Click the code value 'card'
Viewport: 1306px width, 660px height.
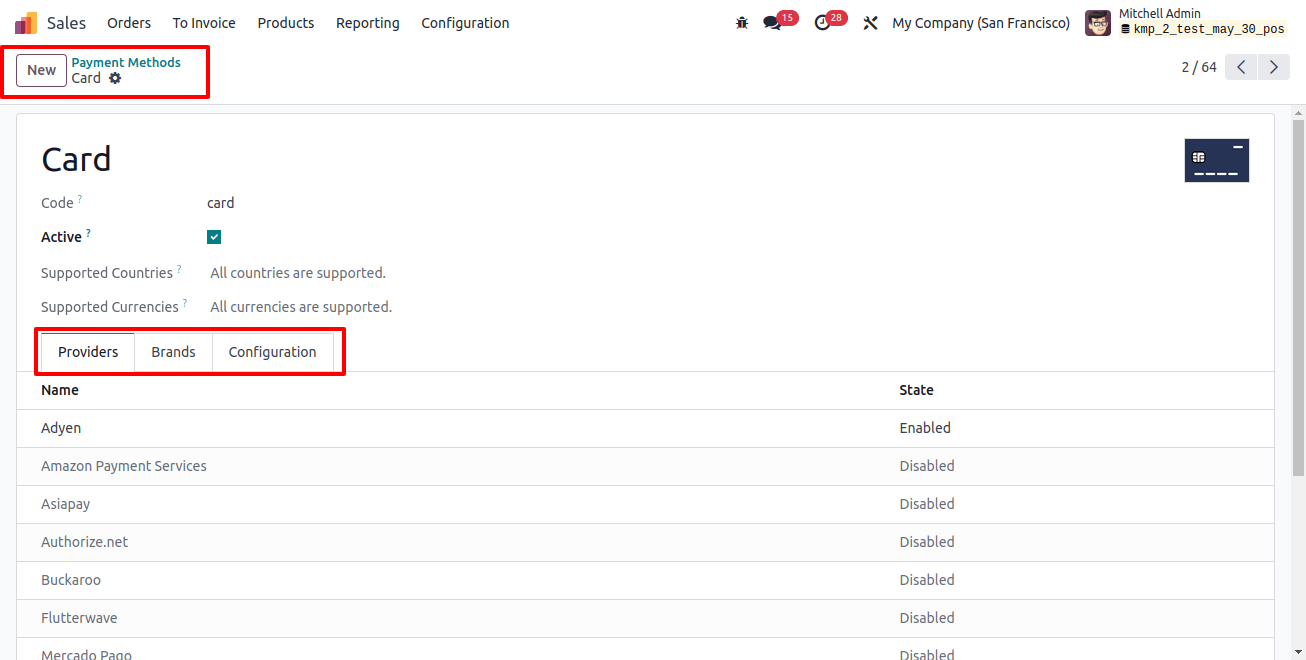click(220, 203)
